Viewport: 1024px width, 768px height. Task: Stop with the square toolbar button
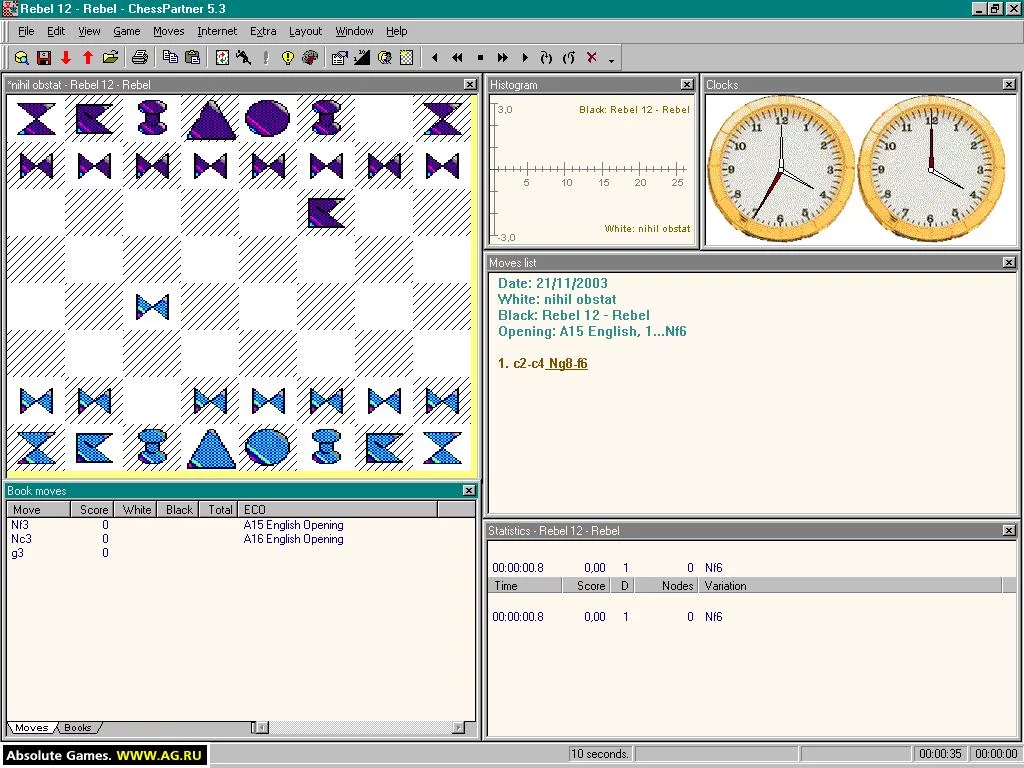480,57
